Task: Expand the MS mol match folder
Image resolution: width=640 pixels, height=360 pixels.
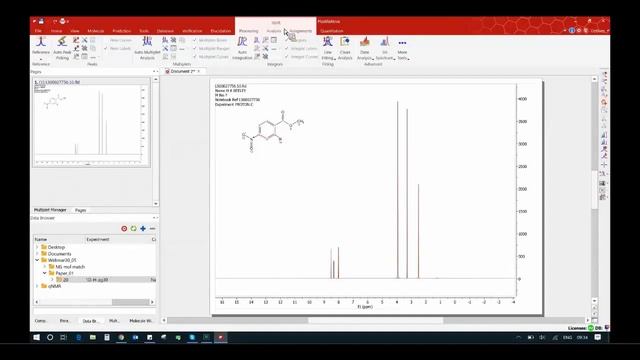Action: click(45, 267)
